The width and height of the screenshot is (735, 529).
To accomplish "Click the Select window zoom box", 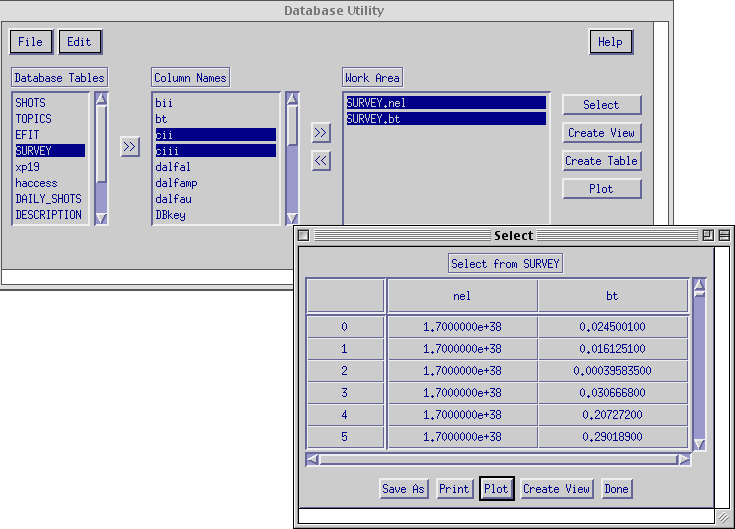I will coord(707,235).
